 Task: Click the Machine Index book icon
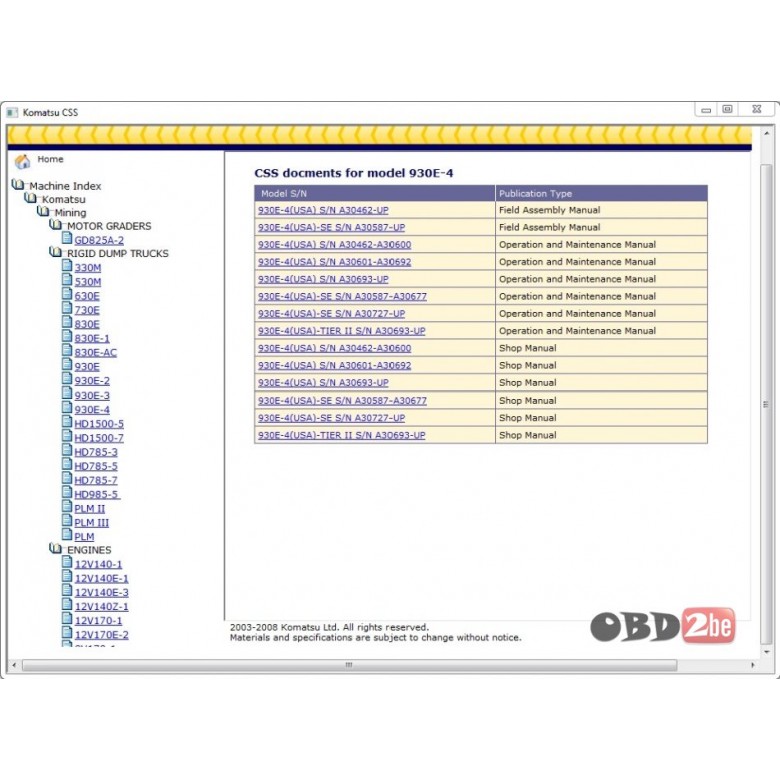[x=18, y=185]
